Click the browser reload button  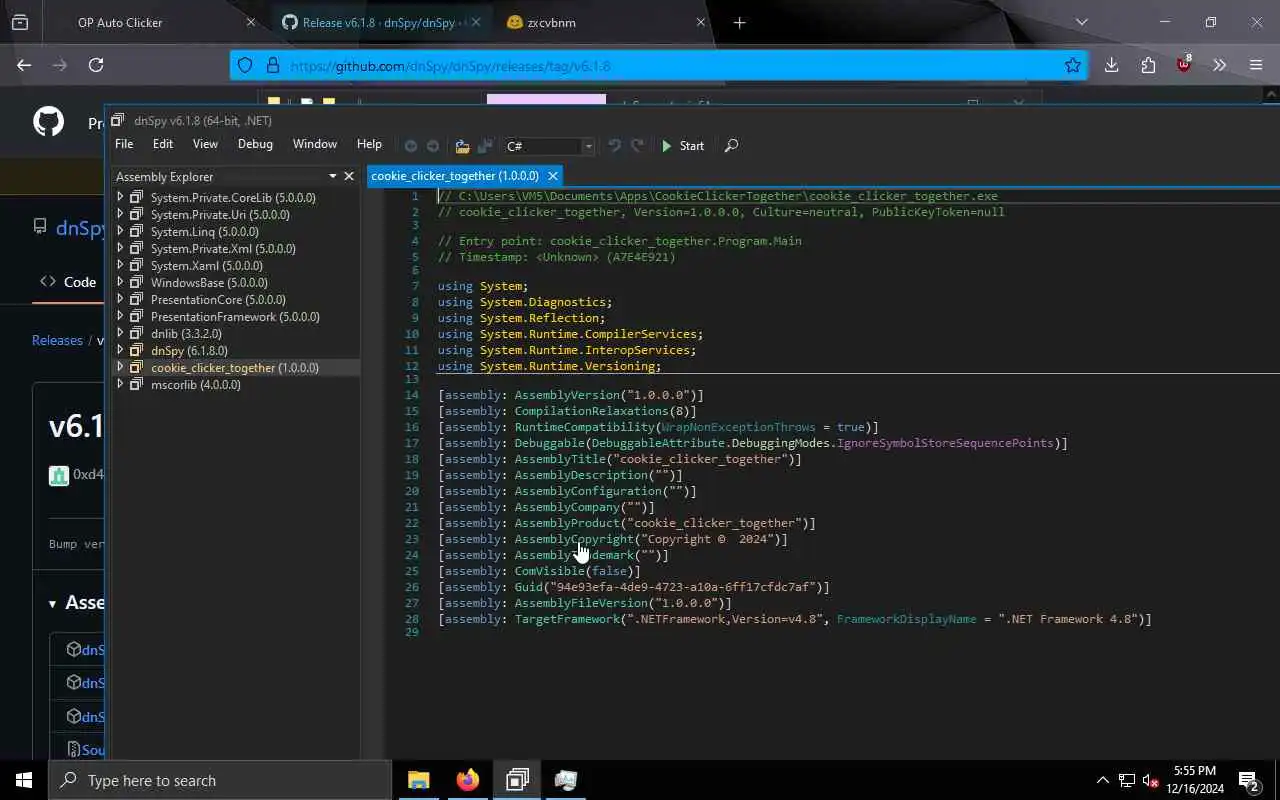96,65
